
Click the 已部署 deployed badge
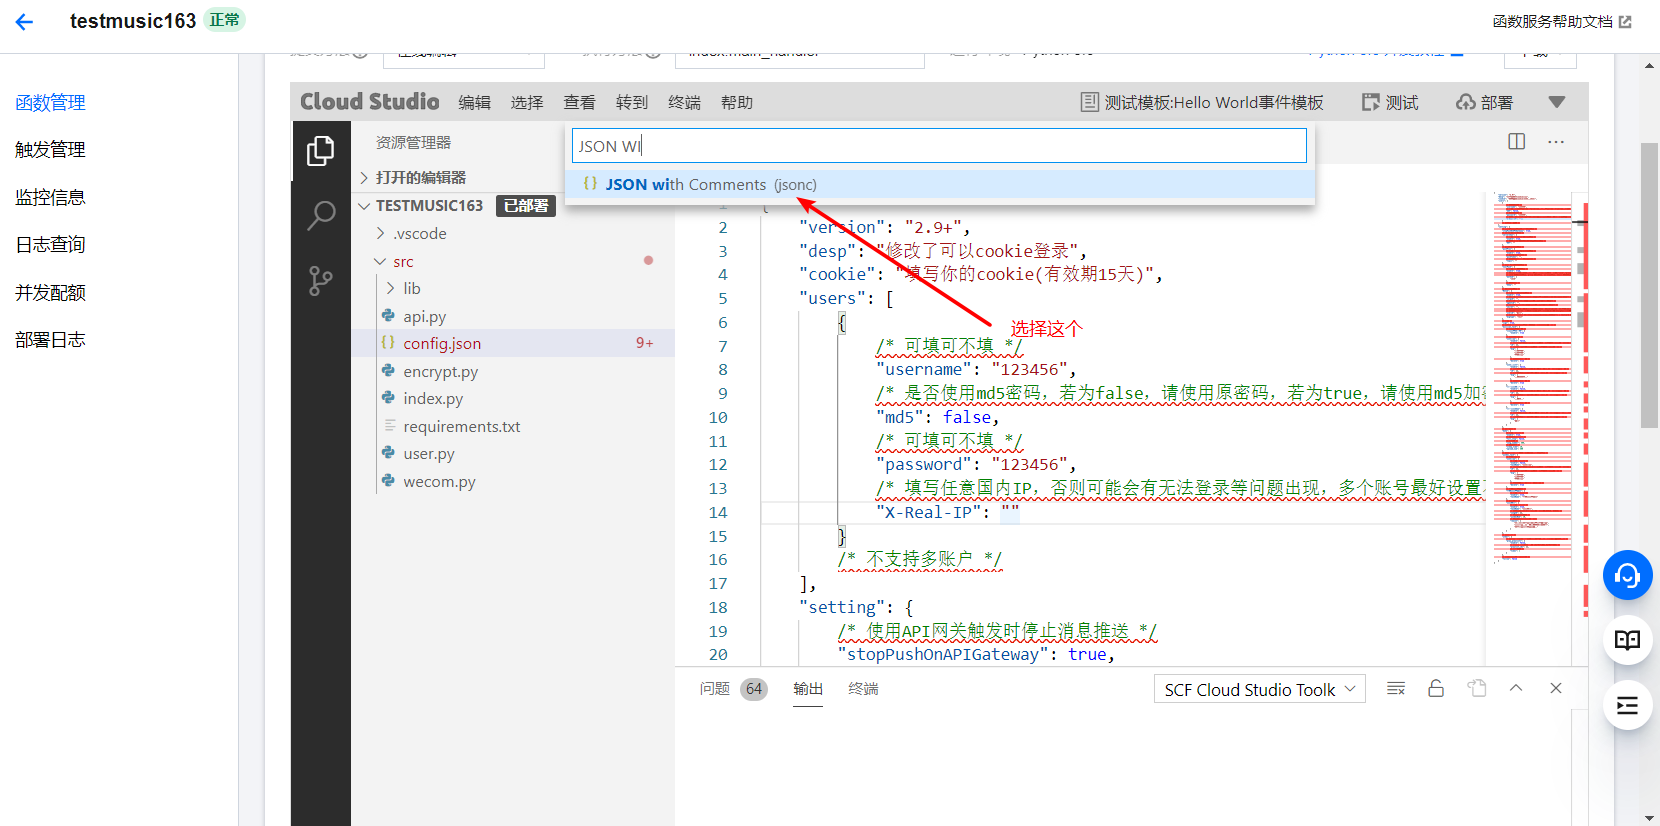click(526, 205)
